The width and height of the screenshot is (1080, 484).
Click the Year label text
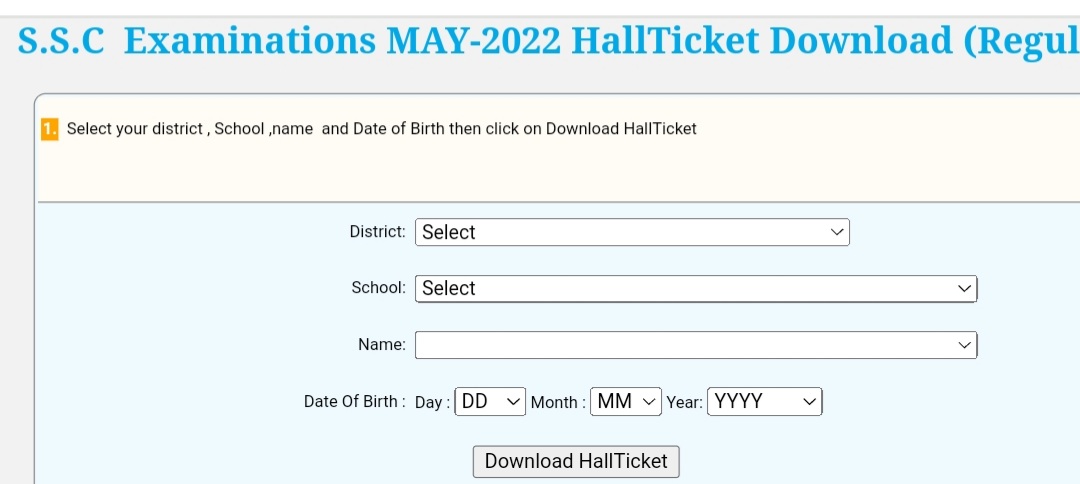pos(684,402)
